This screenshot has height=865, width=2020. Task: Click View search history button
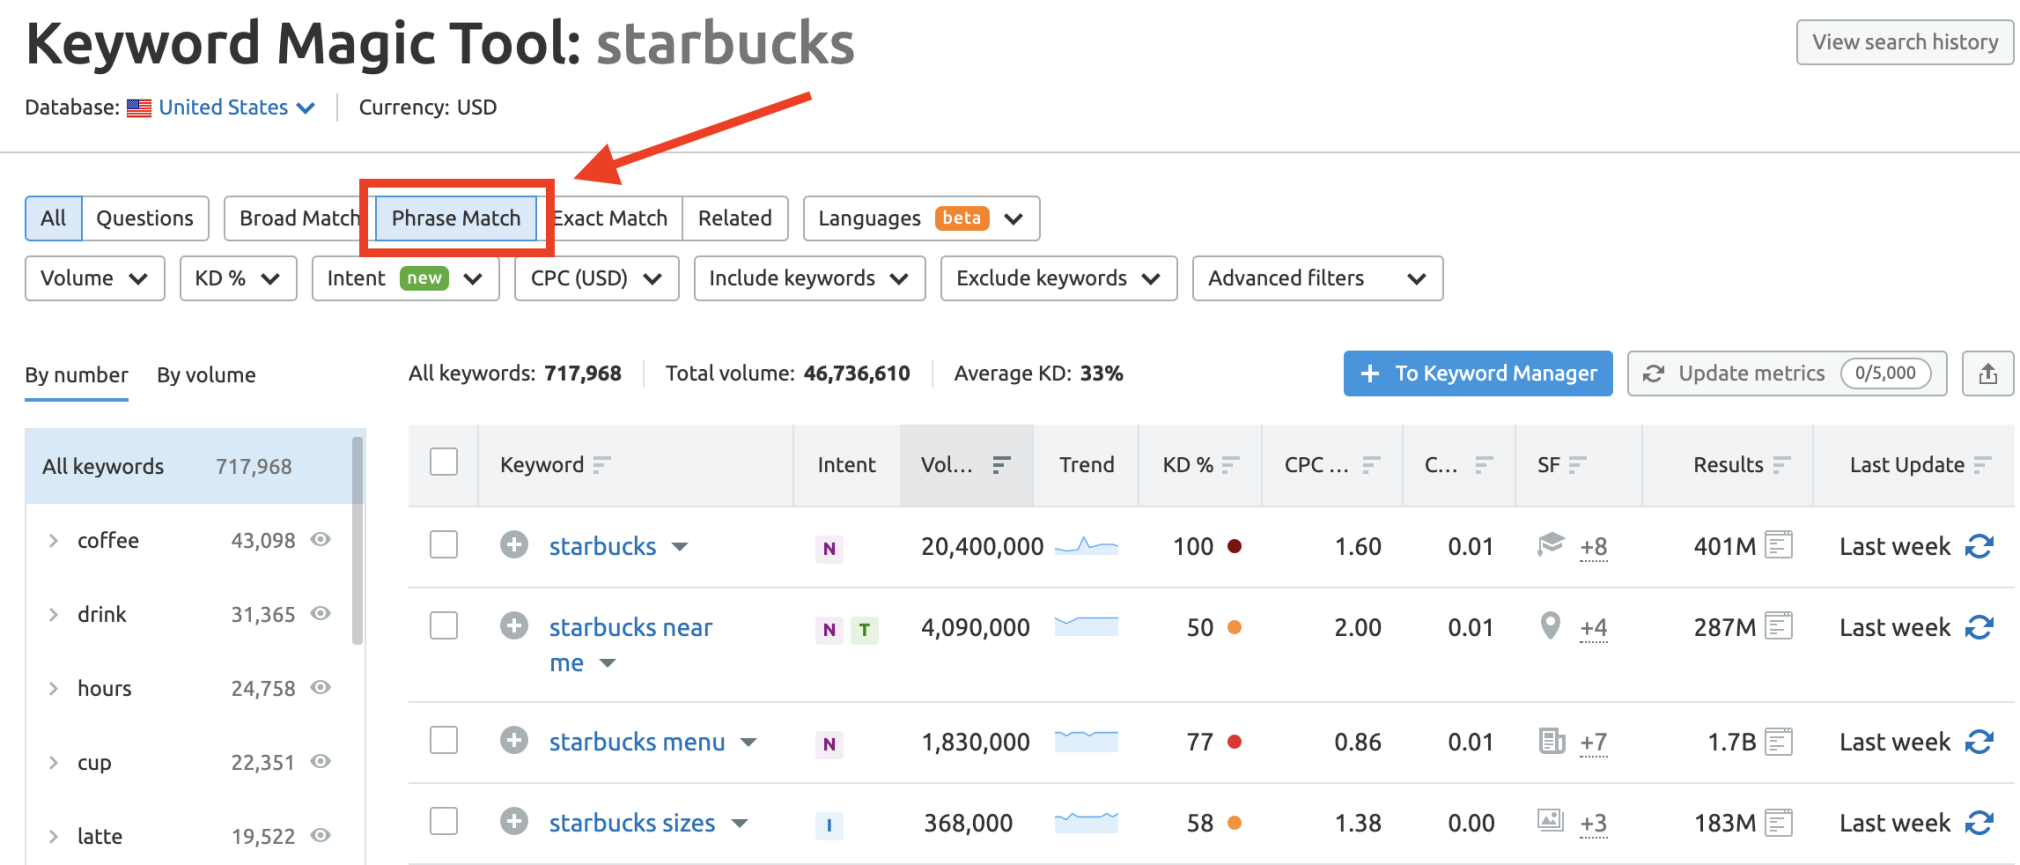(x=1905, y=42)
